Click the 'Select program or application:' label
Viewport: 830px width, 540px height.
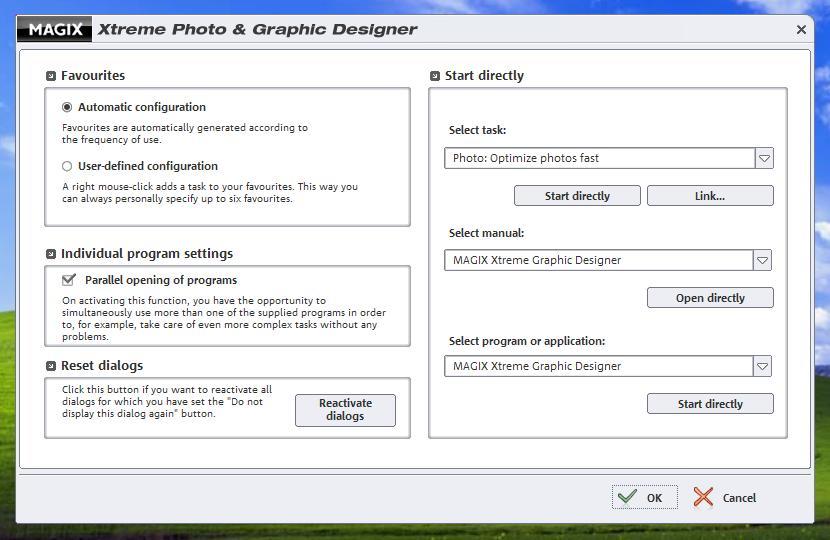click(x=527, y=341)
